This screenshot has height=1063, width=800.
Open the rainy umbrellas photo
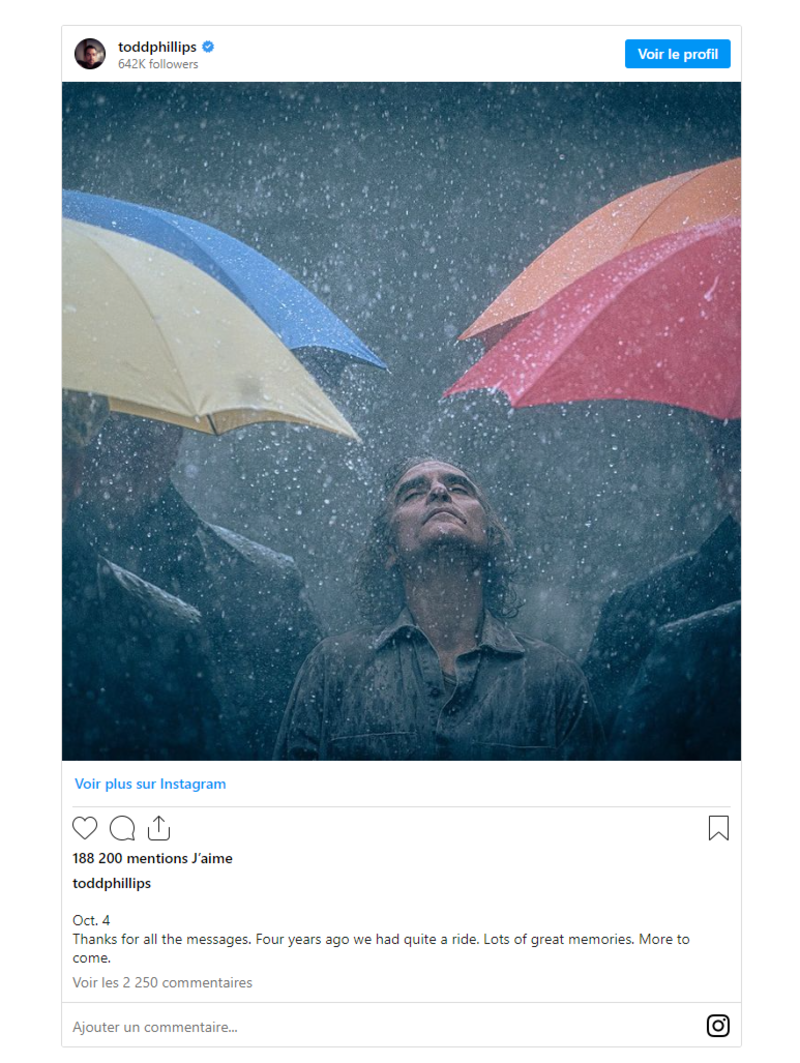[401, 421]
